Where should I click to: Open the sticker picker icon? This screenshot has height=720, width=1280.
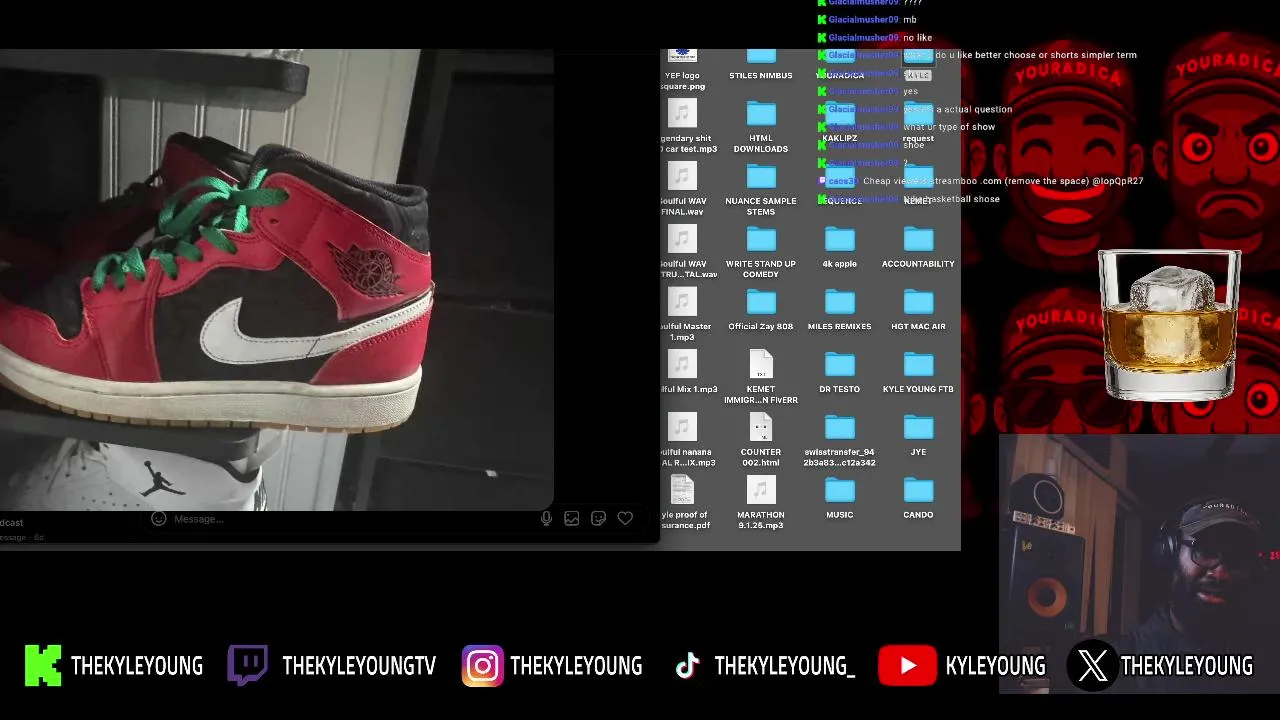pyautogui.click(x=598, y=518)
